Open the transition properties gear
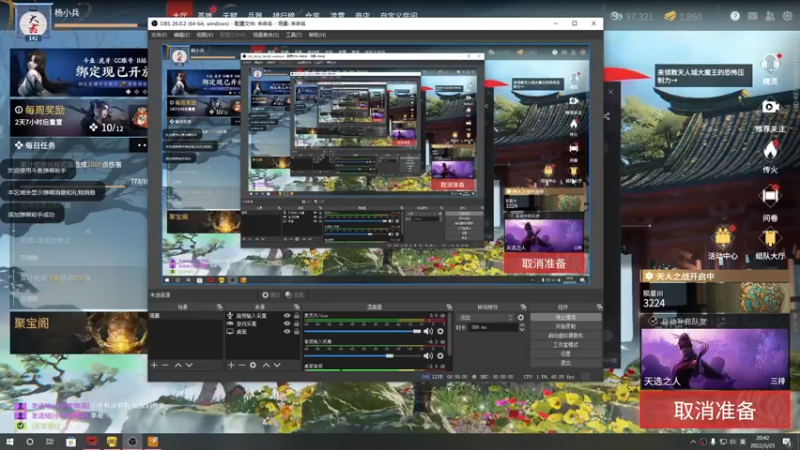800x450 pixels. coord(520,317)
